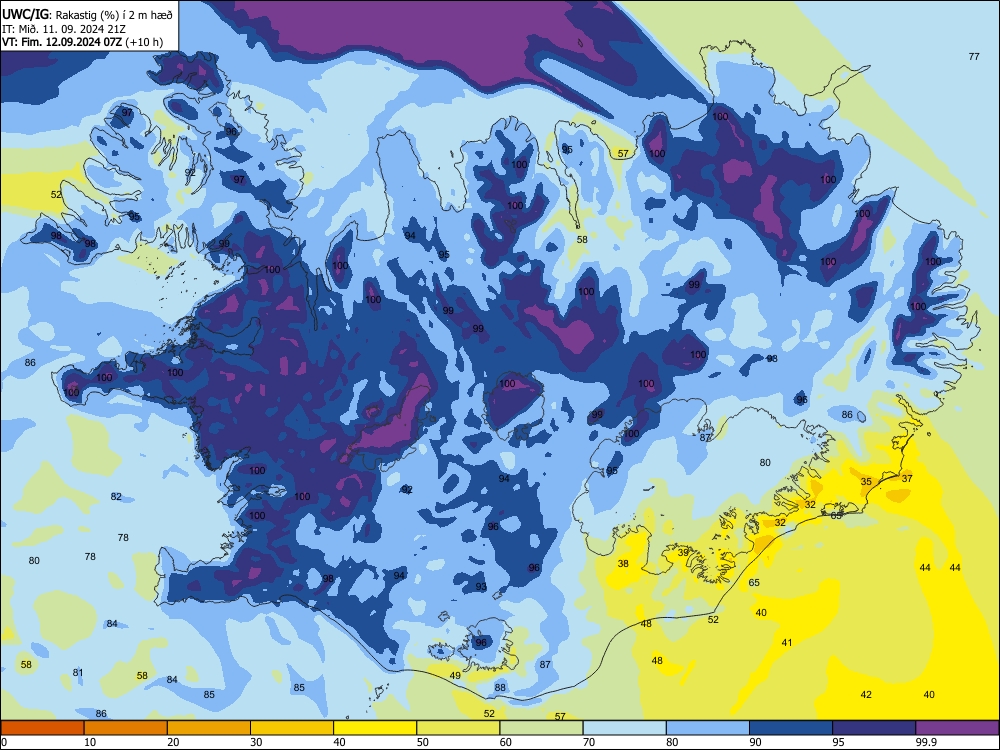Click the humidity value '81' on the map

pos(78,672)
